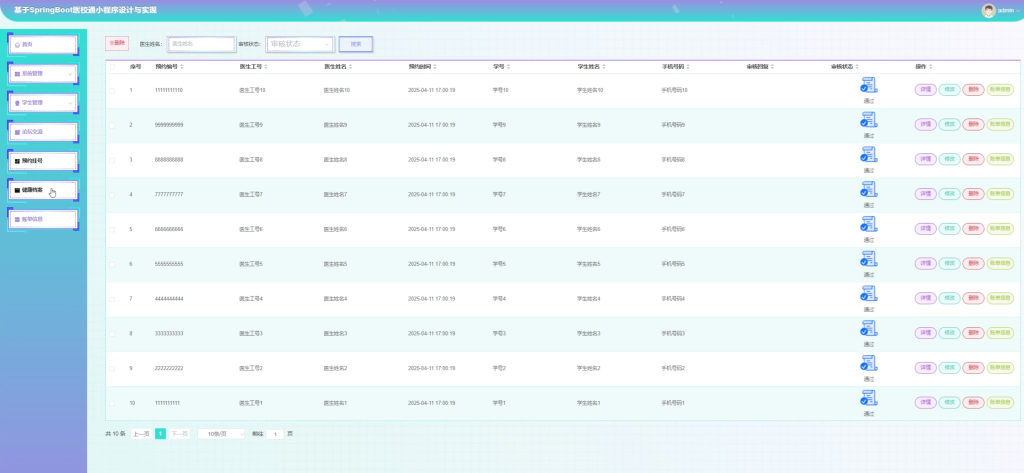The image size is (1024, 473).
Task: Click sort arrows beside 操作 header
Action: click(x=931, y=67)
